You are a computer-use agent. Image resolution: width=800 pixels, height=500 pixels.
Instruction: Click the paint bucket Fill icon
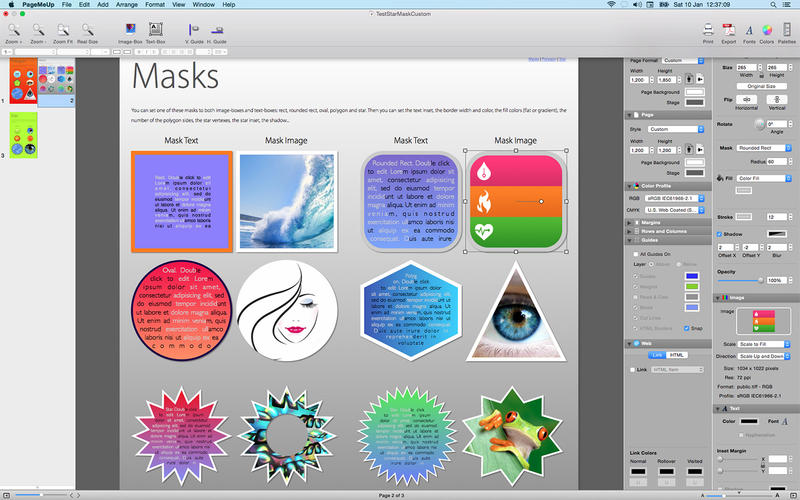[720, 178]
